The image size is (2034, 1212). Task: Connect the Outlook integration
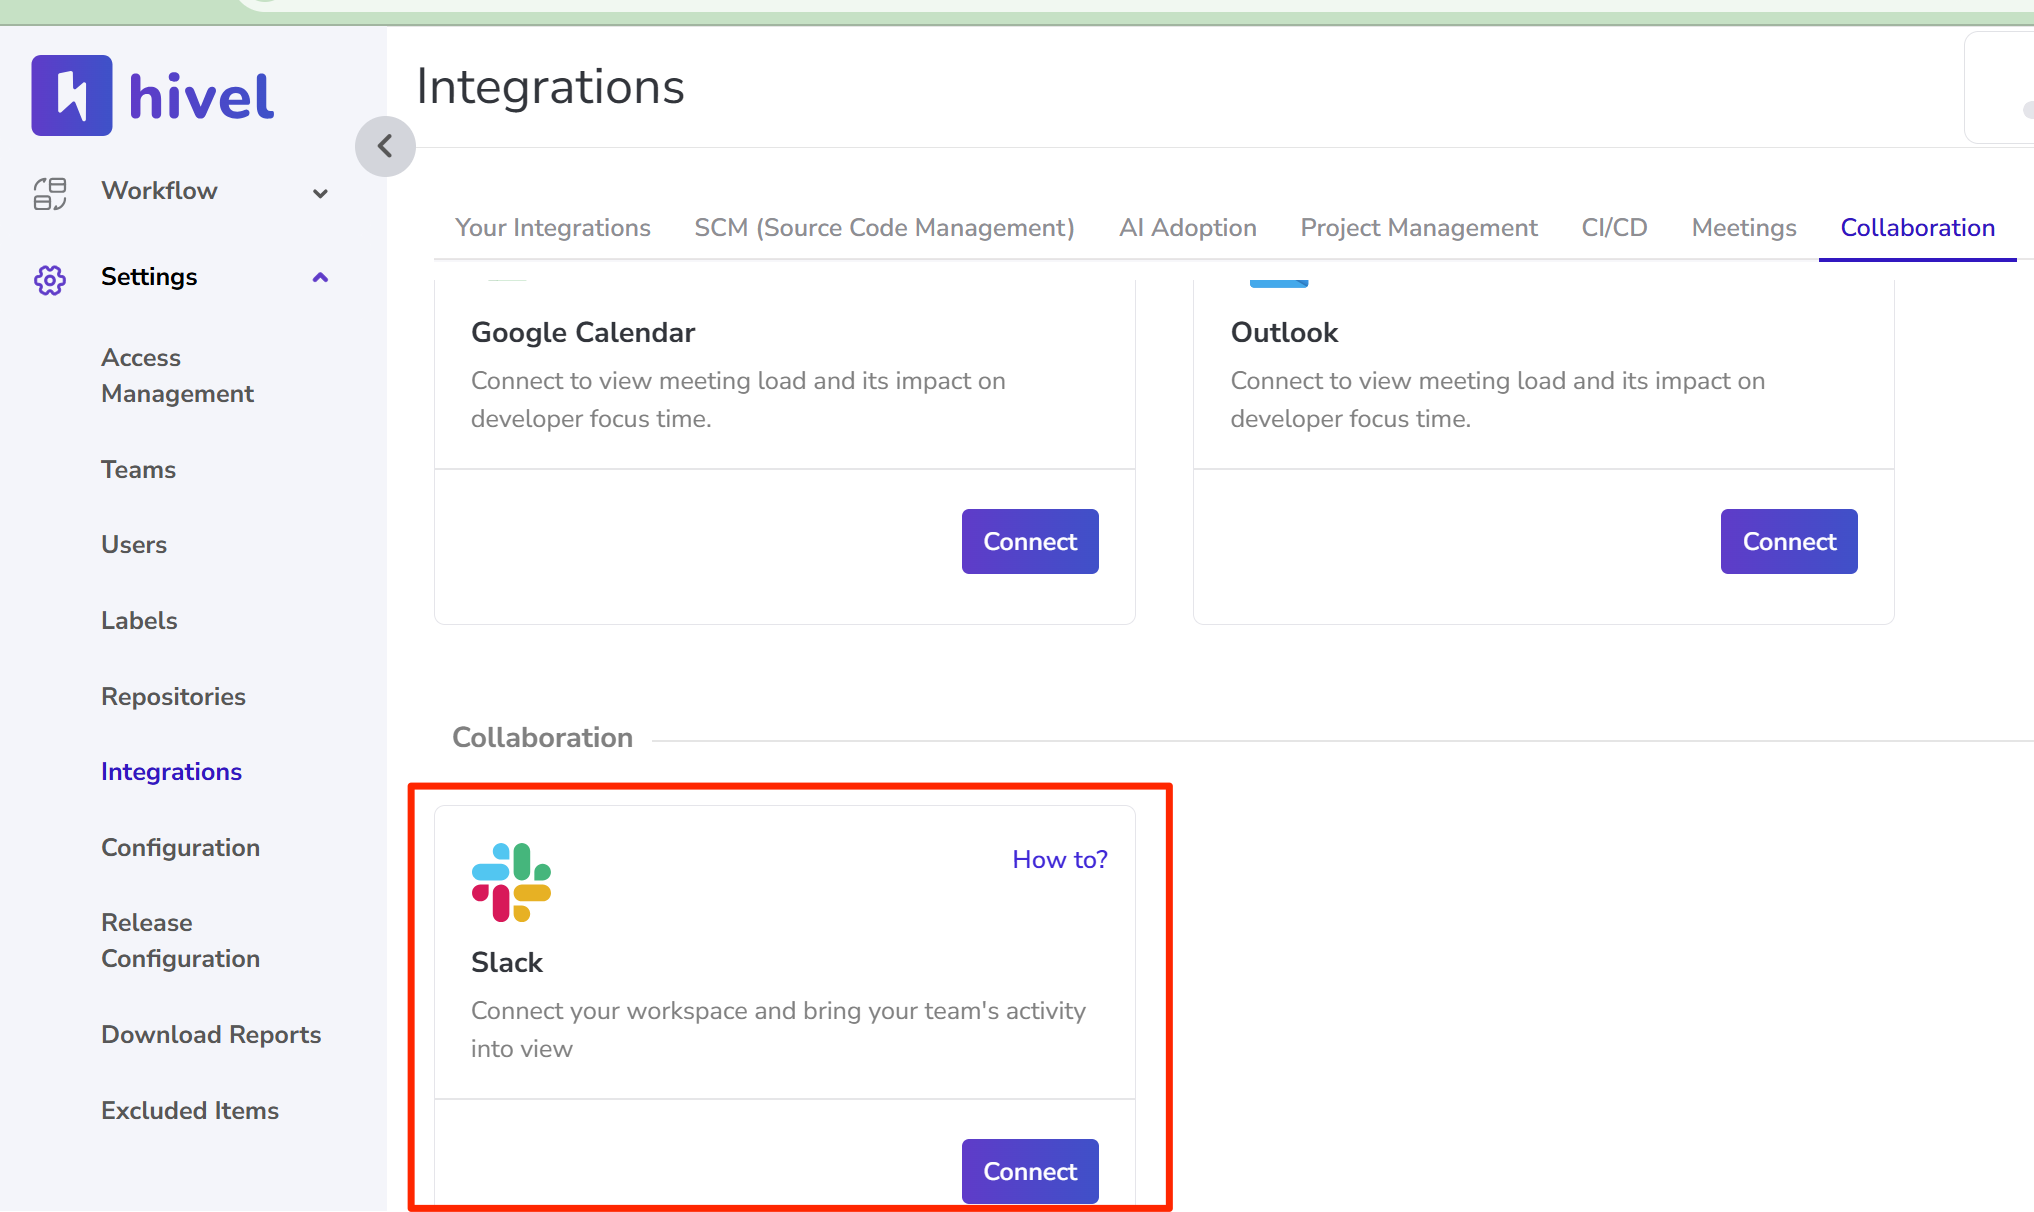pos(1788,541)
